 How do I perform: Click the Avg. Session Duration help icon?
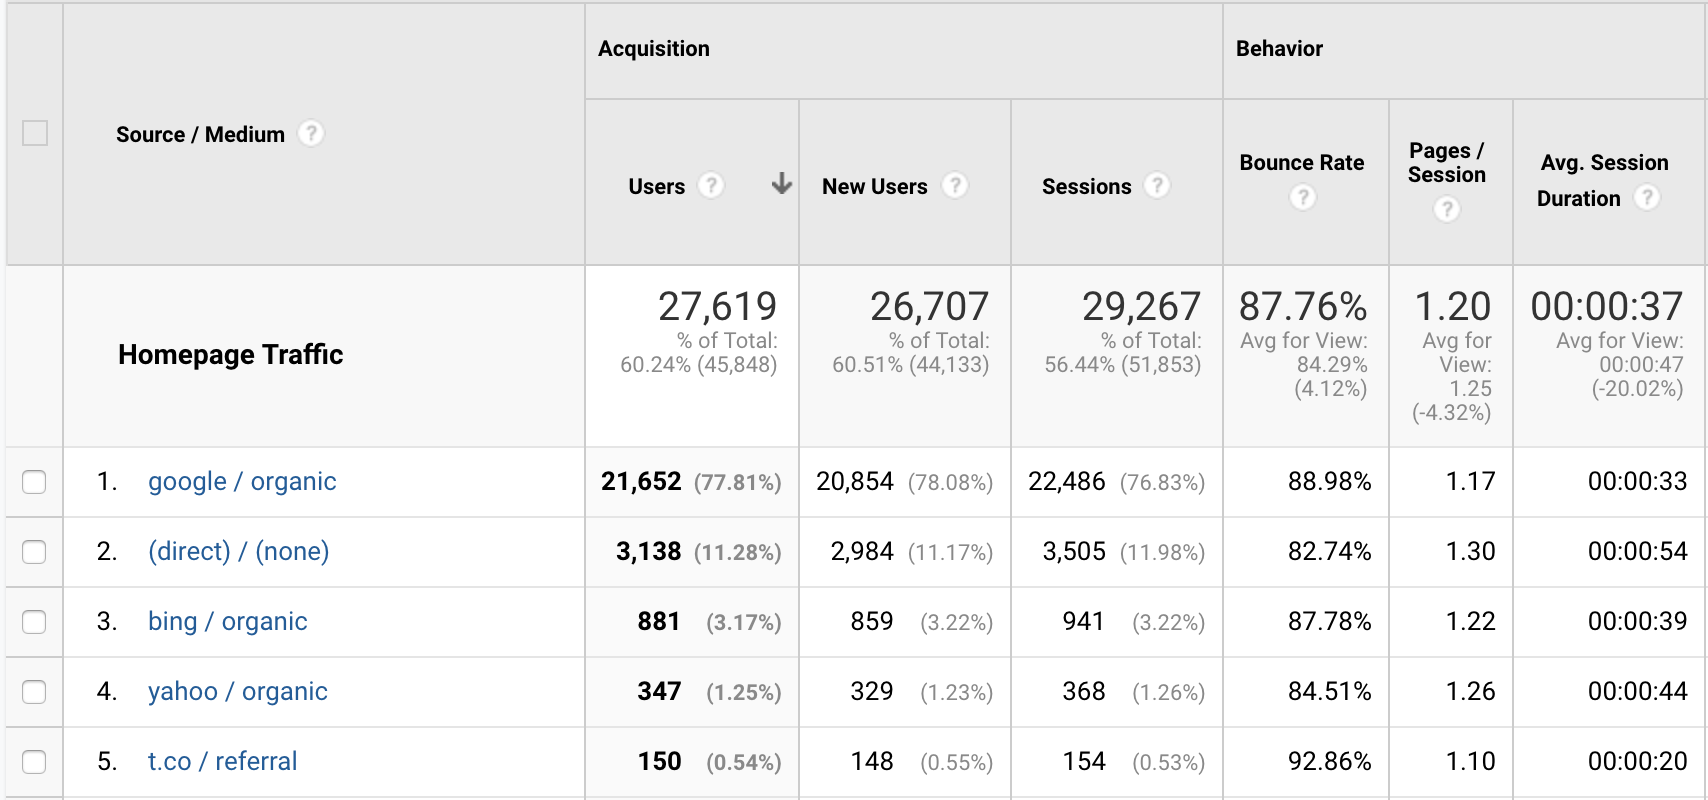coord(1648,198)
